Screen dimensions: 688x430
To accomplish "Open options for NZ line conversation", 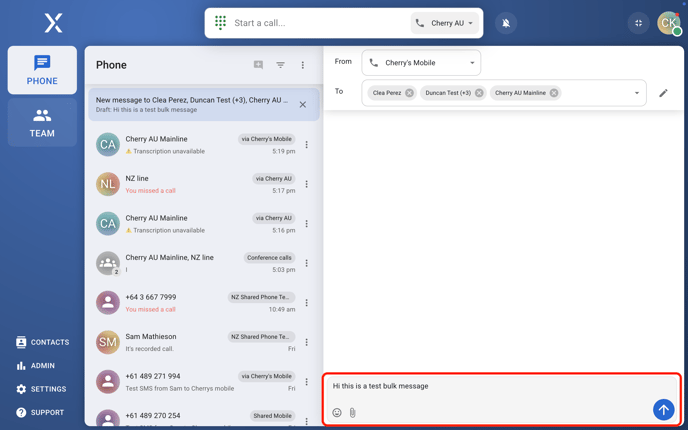I will [306, 184].
